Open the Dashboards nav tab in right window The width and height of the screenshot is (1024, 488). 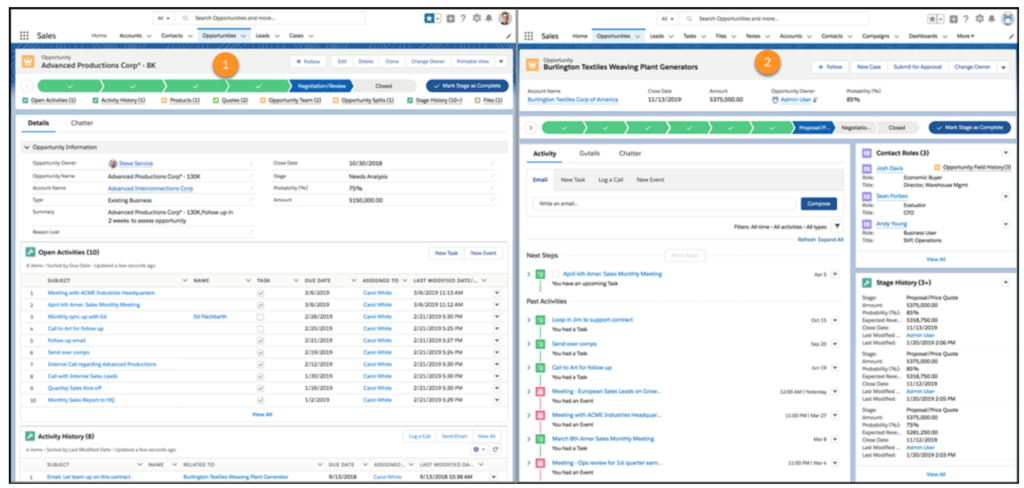[x=923, y=36]
